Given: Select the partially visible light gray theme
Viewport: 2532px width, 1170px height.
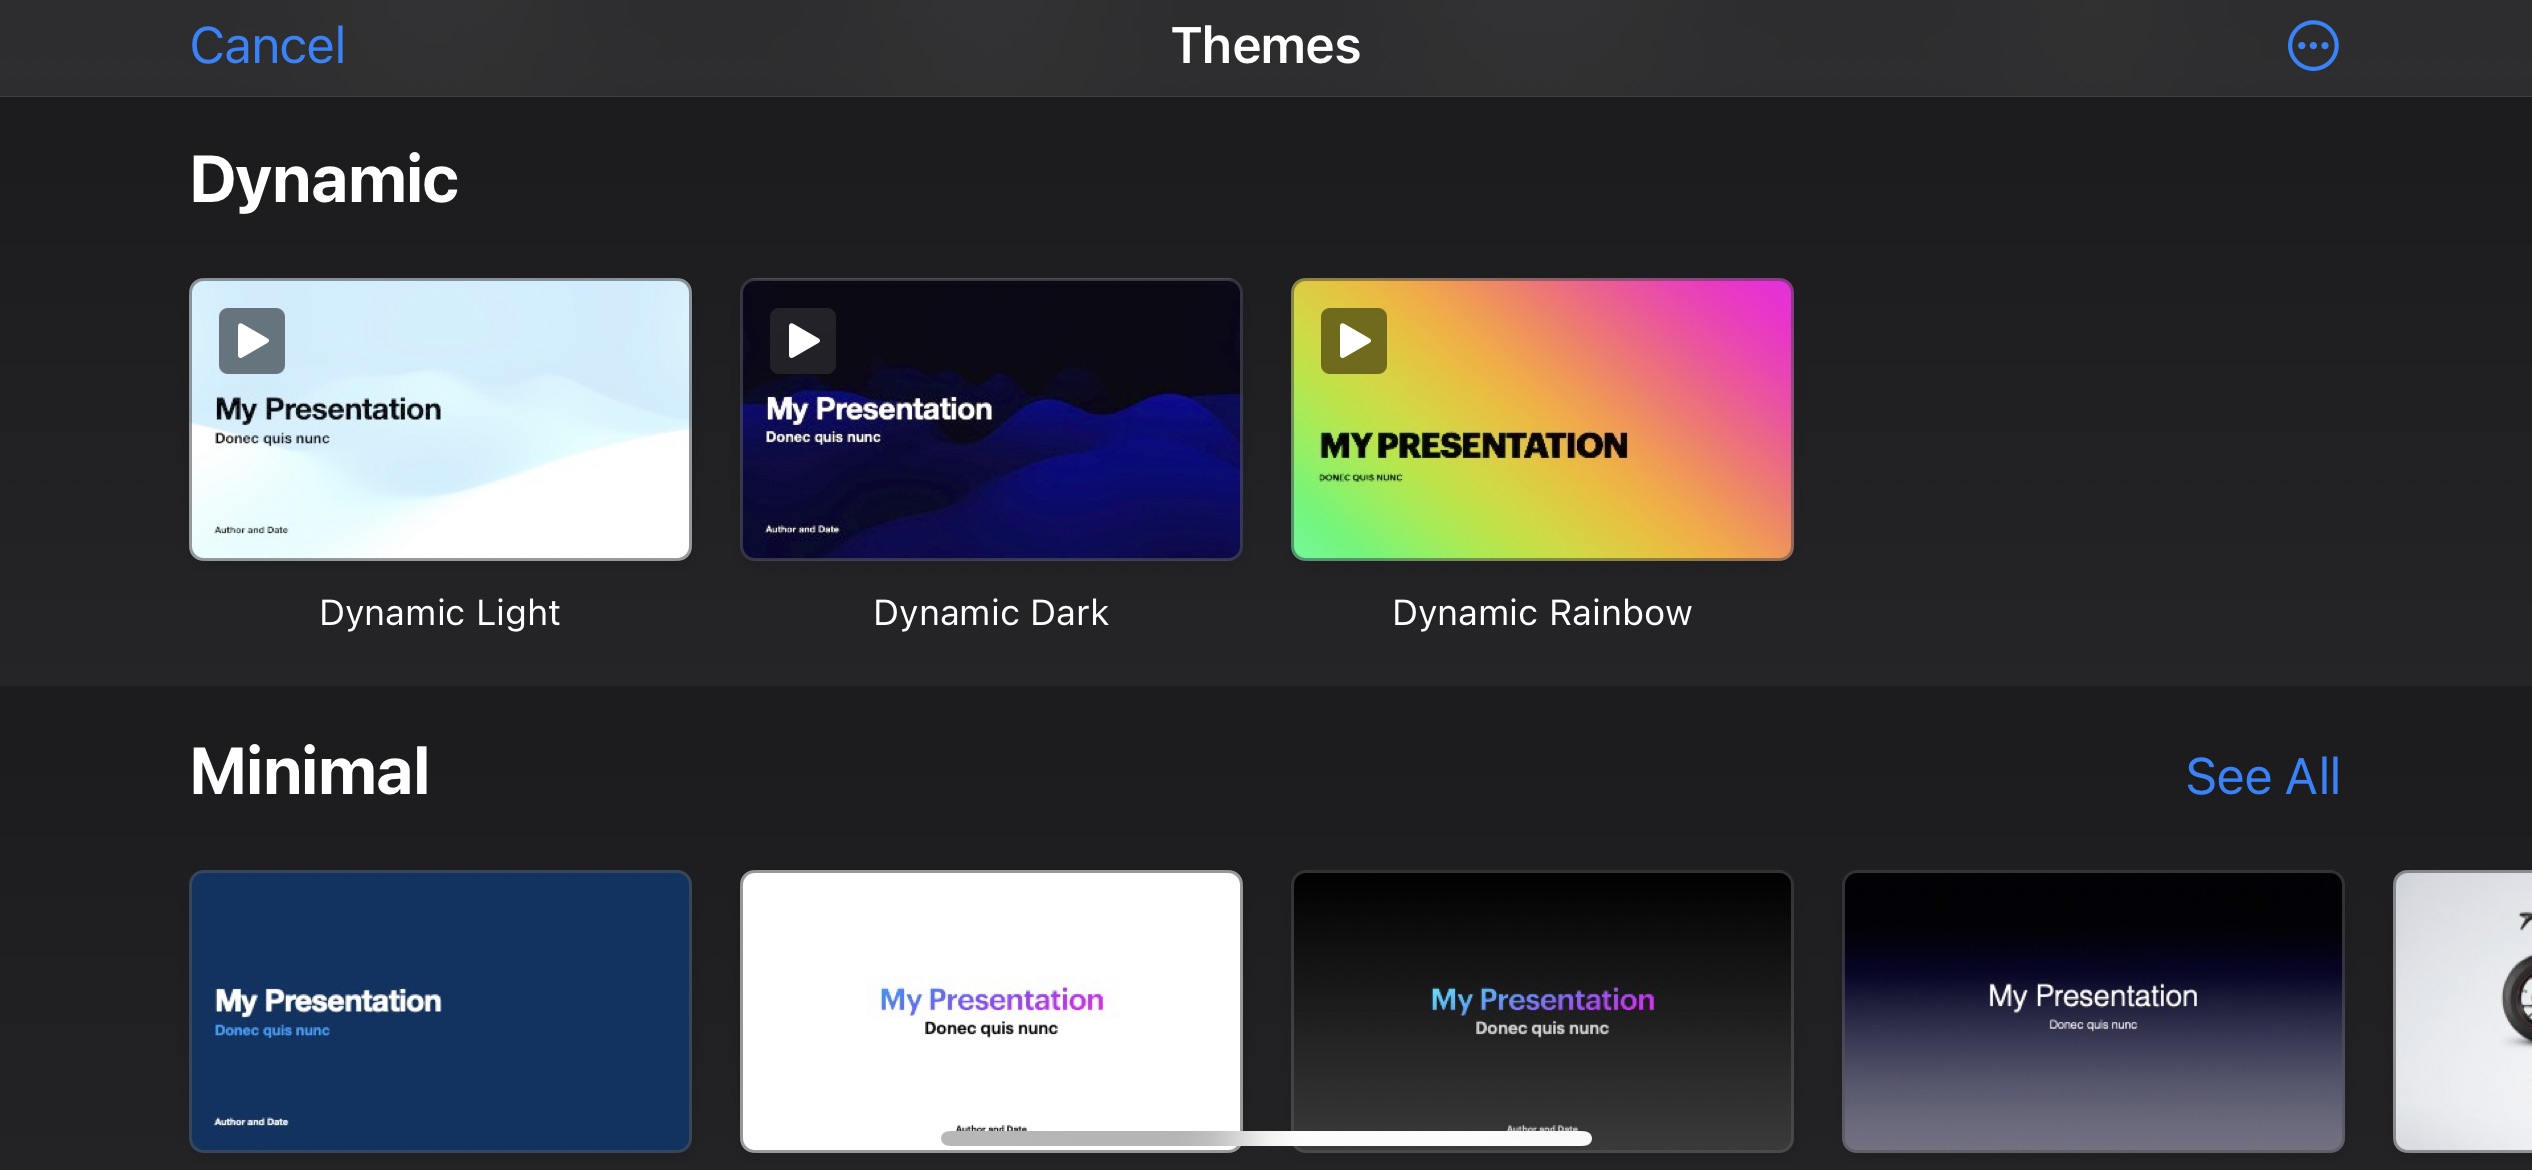Looking at the screenshot, I should pos(2463,1011).
